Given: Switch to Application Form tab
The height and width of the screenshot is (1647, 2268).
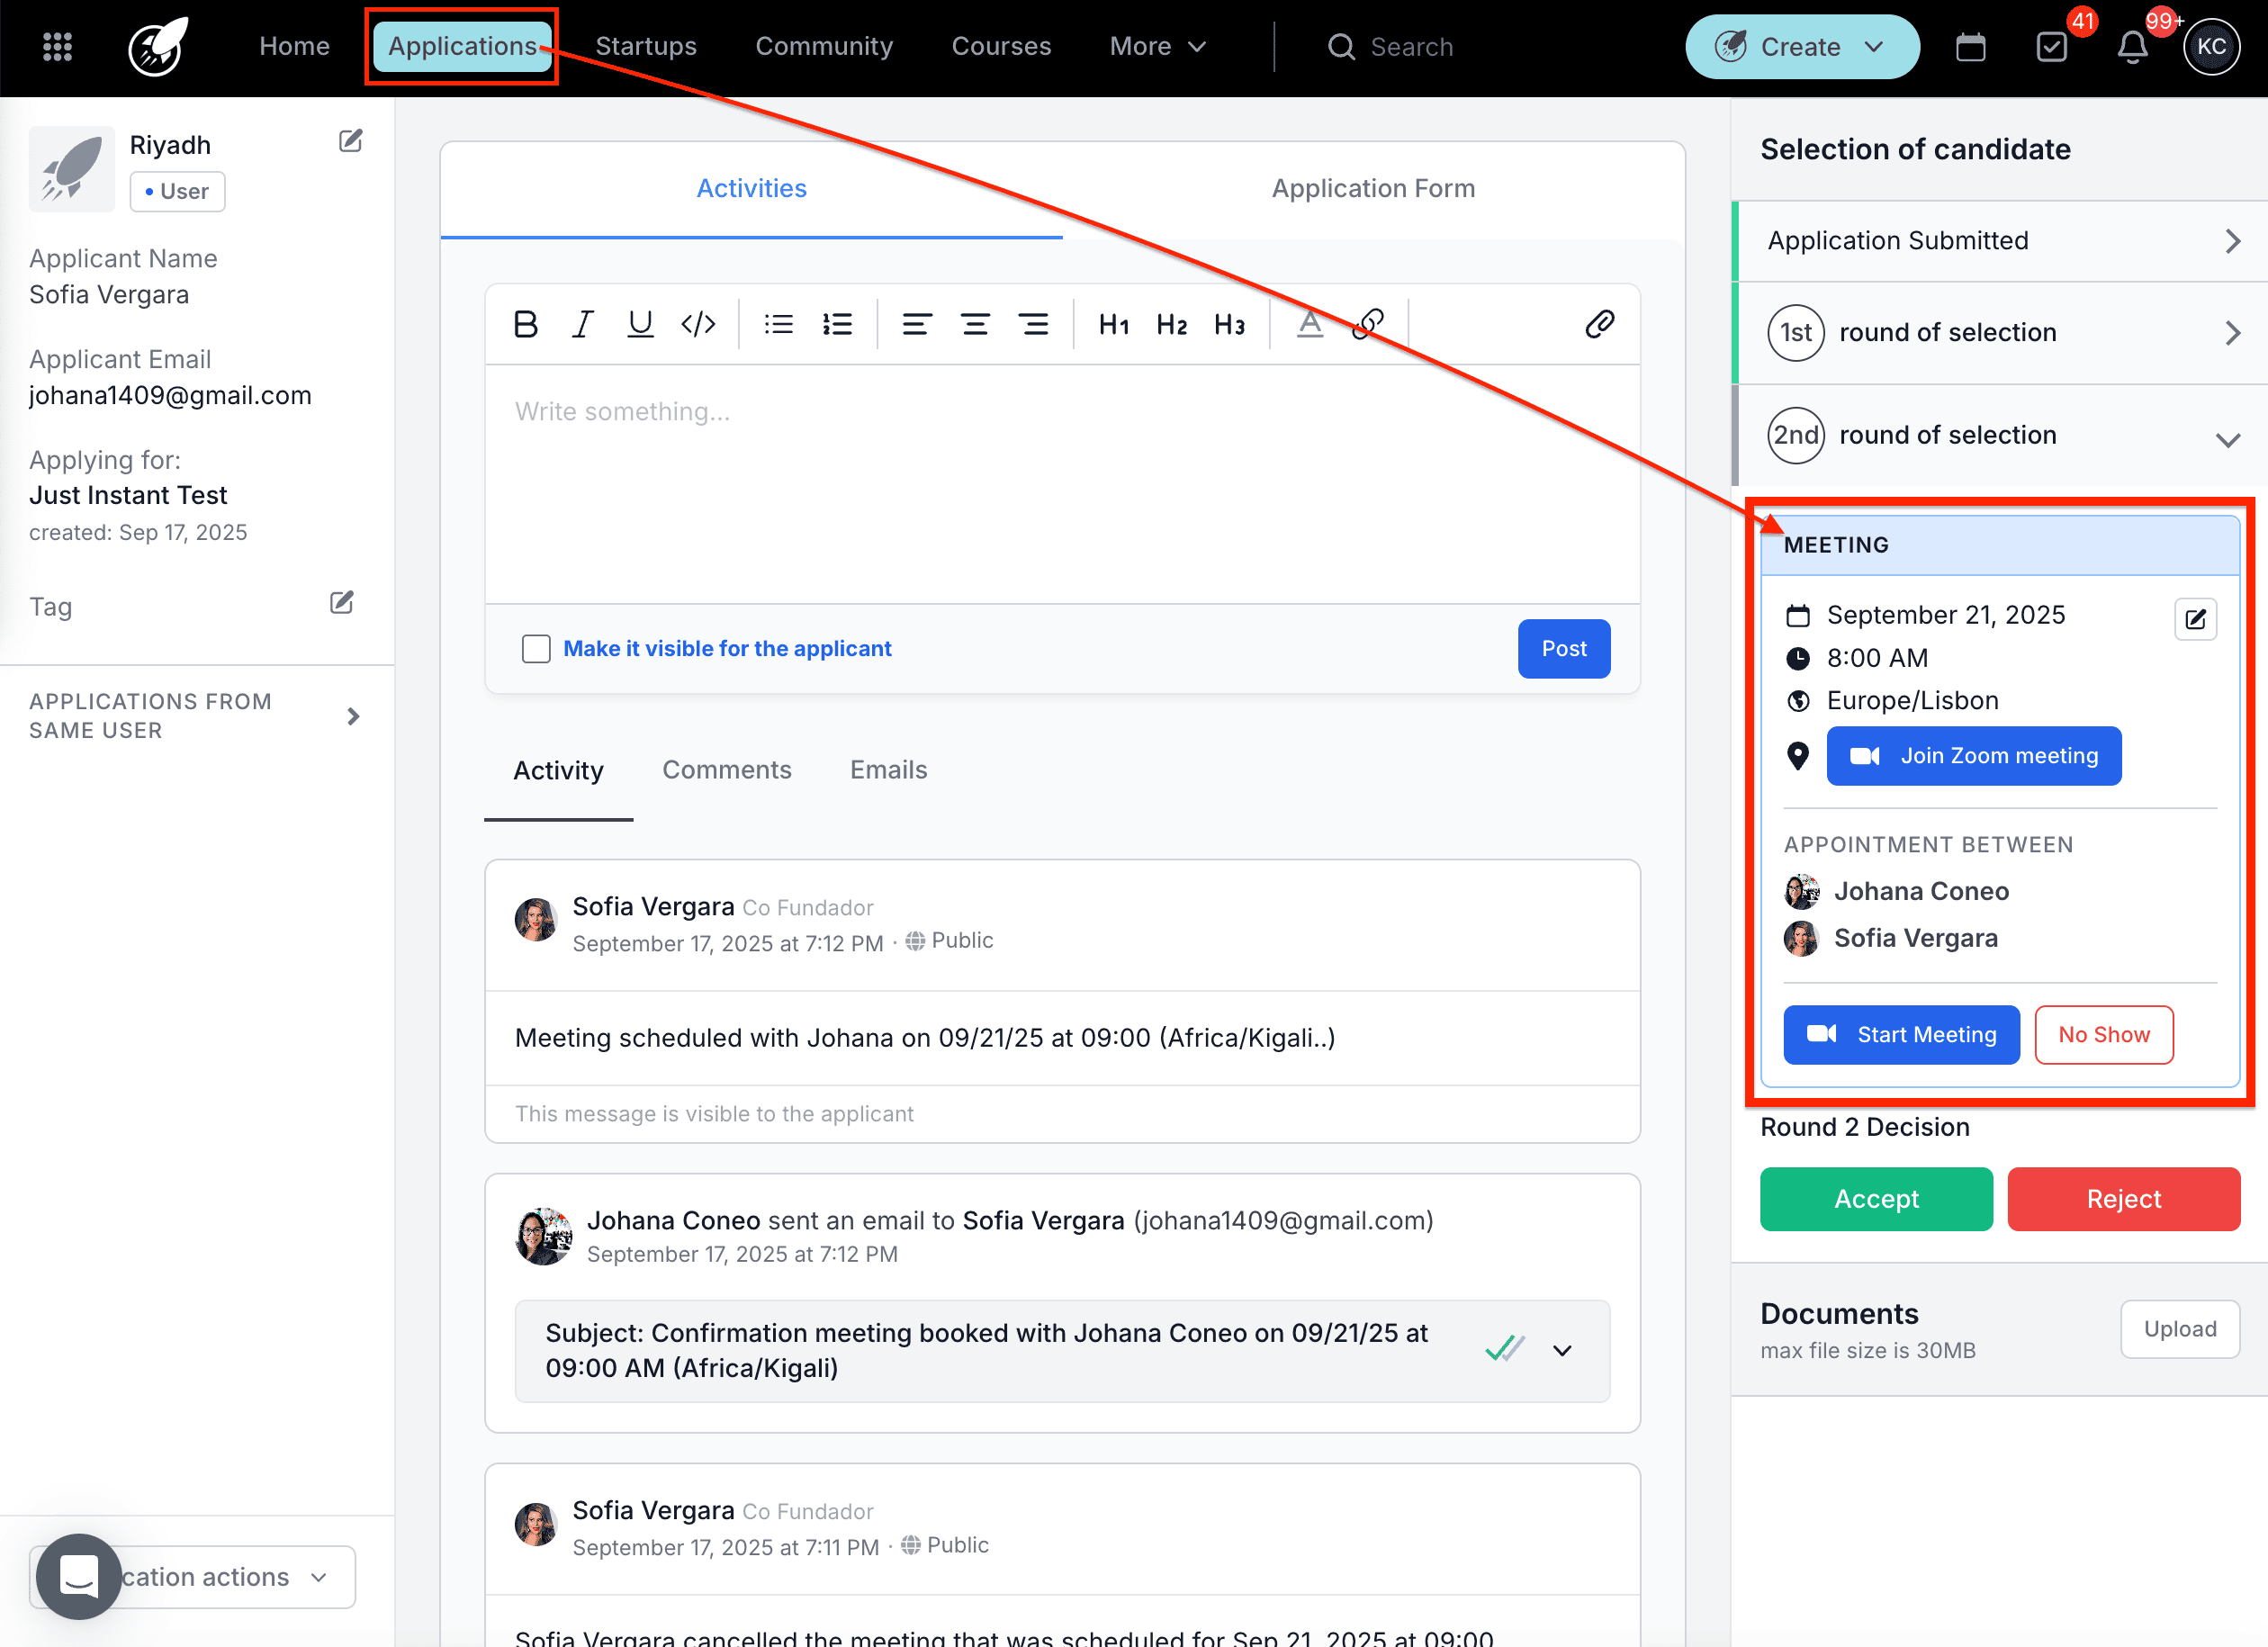Looking at the screenshot, I should pos(1372,189).
